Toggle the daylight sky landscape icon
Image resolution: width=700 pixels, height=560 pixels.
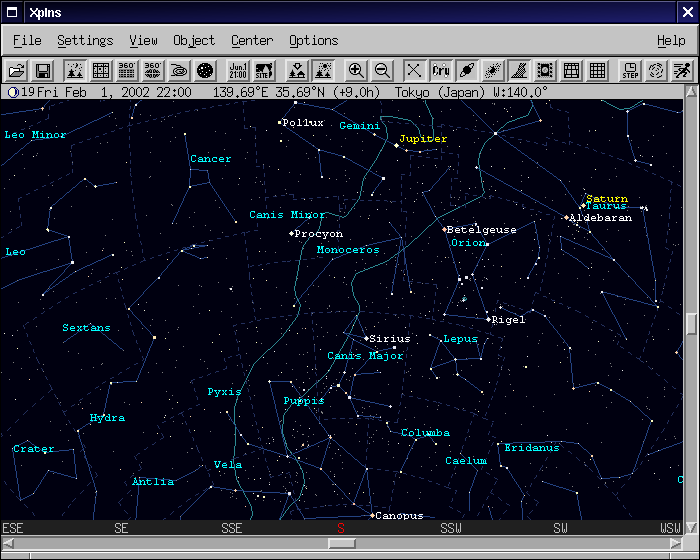click(323, 71)
